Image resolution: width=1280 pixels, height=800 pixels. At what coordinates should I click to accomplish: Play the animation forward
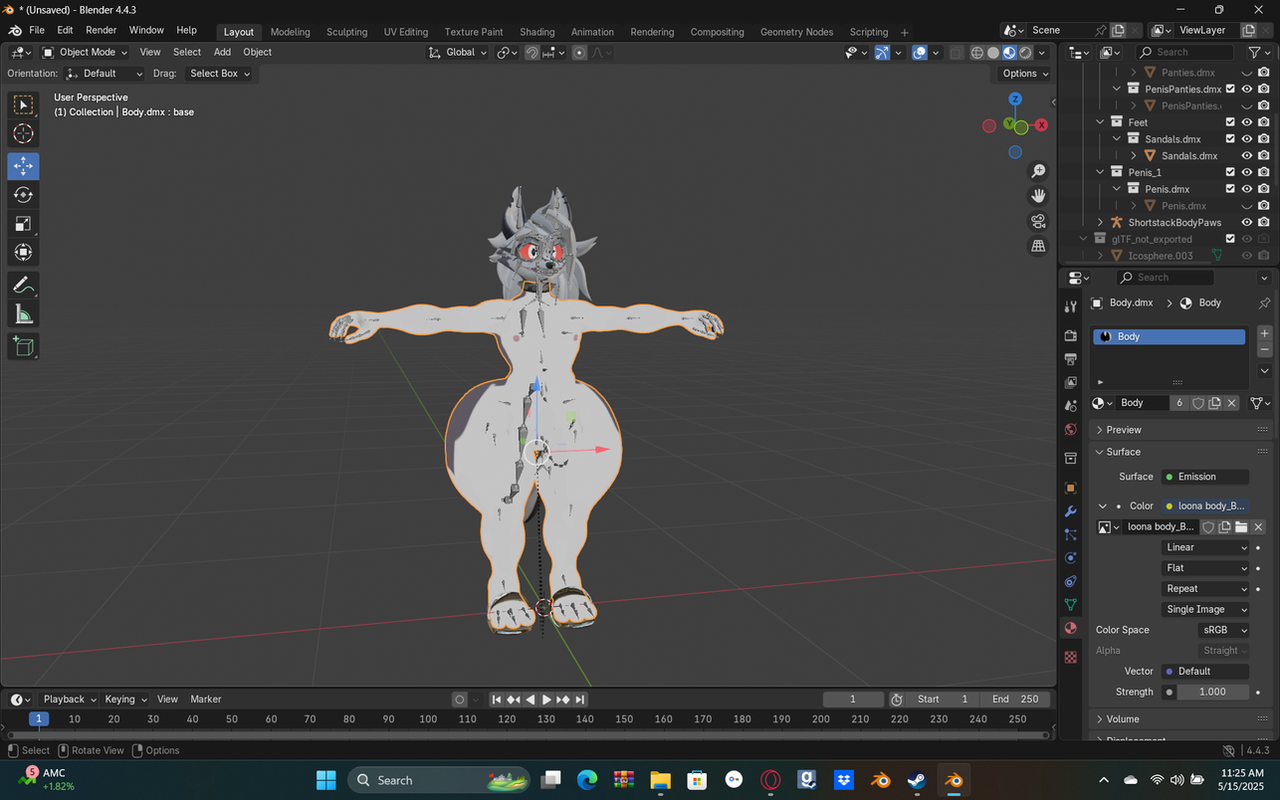546,700
